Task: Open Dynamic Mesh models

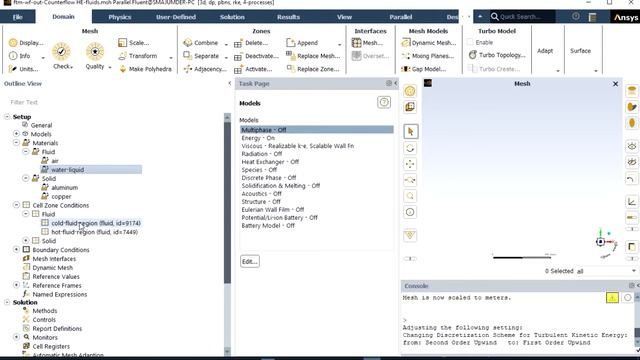Action: click(429, 42)
